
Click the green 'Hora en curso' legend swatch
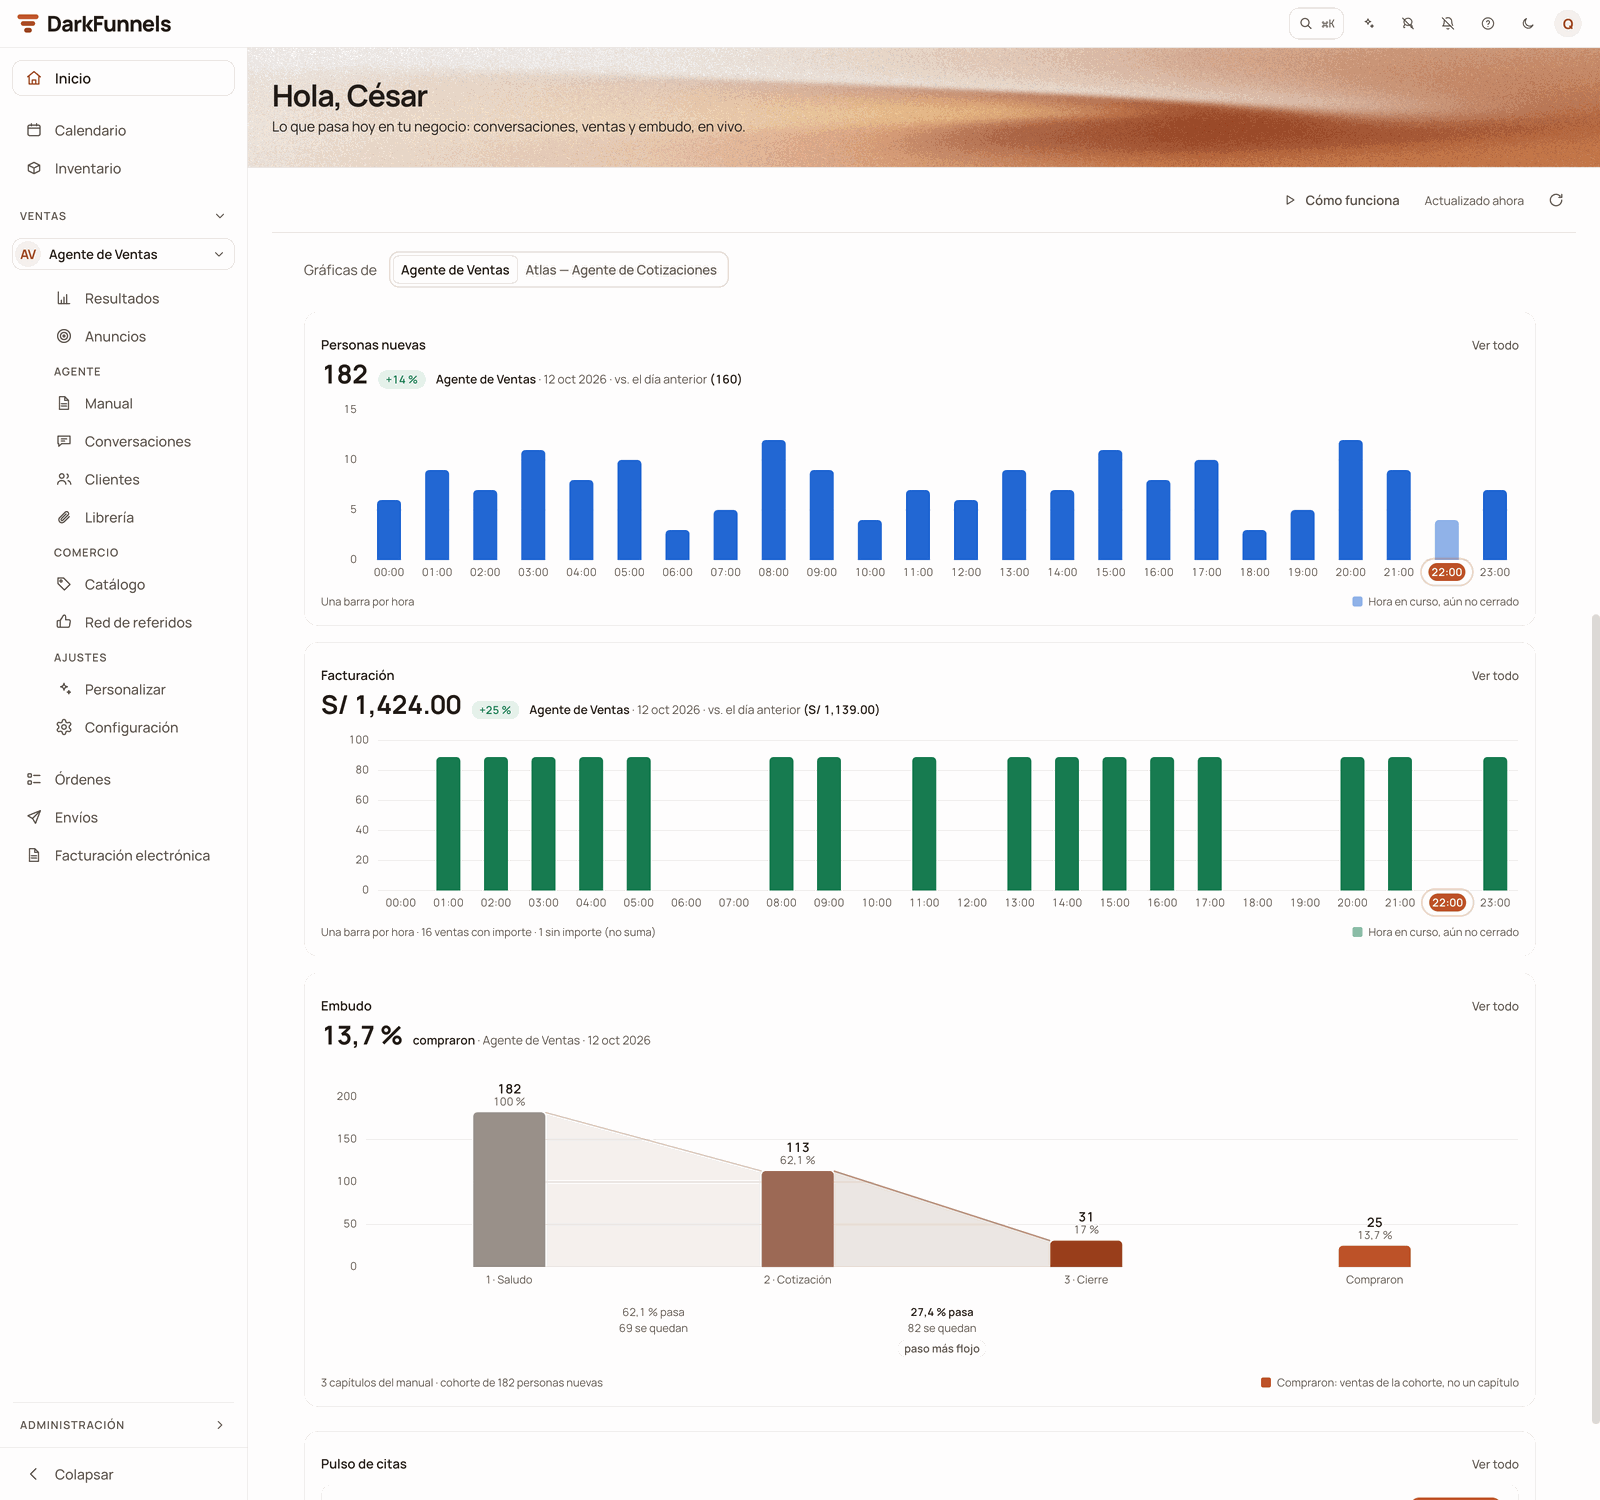pos(1357,932)
